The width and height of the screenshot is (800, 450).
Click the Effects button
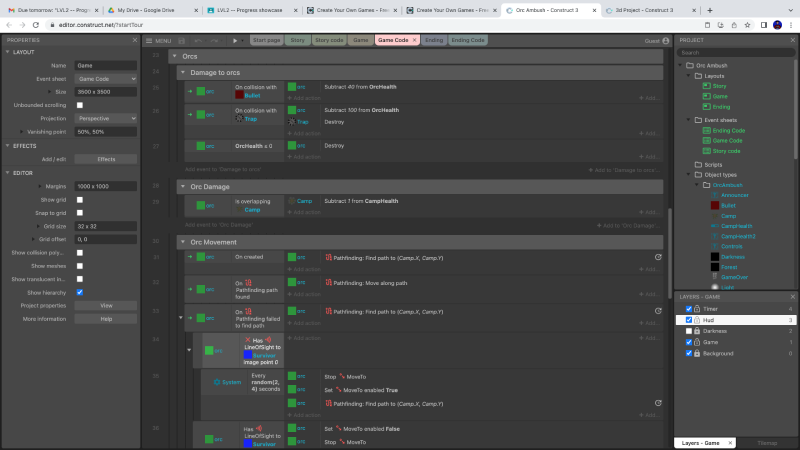click(105, 159)
